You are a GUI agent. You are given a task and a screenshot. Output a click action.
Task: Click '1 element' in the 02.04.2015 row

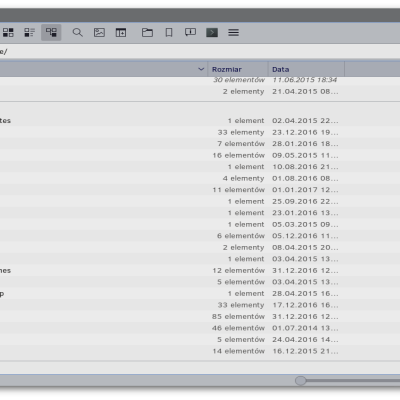click(246, 120)
